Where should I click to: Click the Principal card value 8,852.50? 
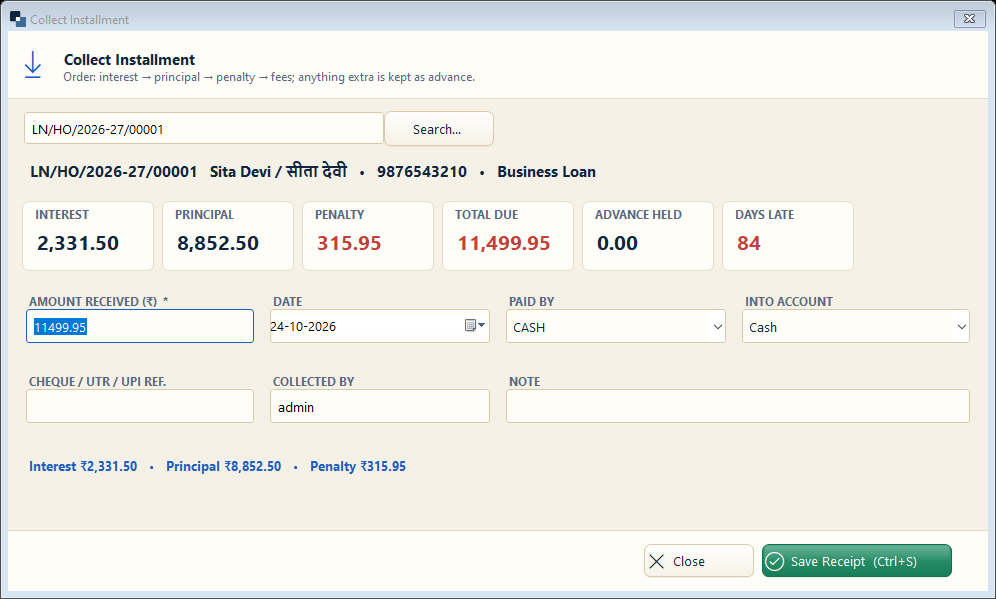218,243
